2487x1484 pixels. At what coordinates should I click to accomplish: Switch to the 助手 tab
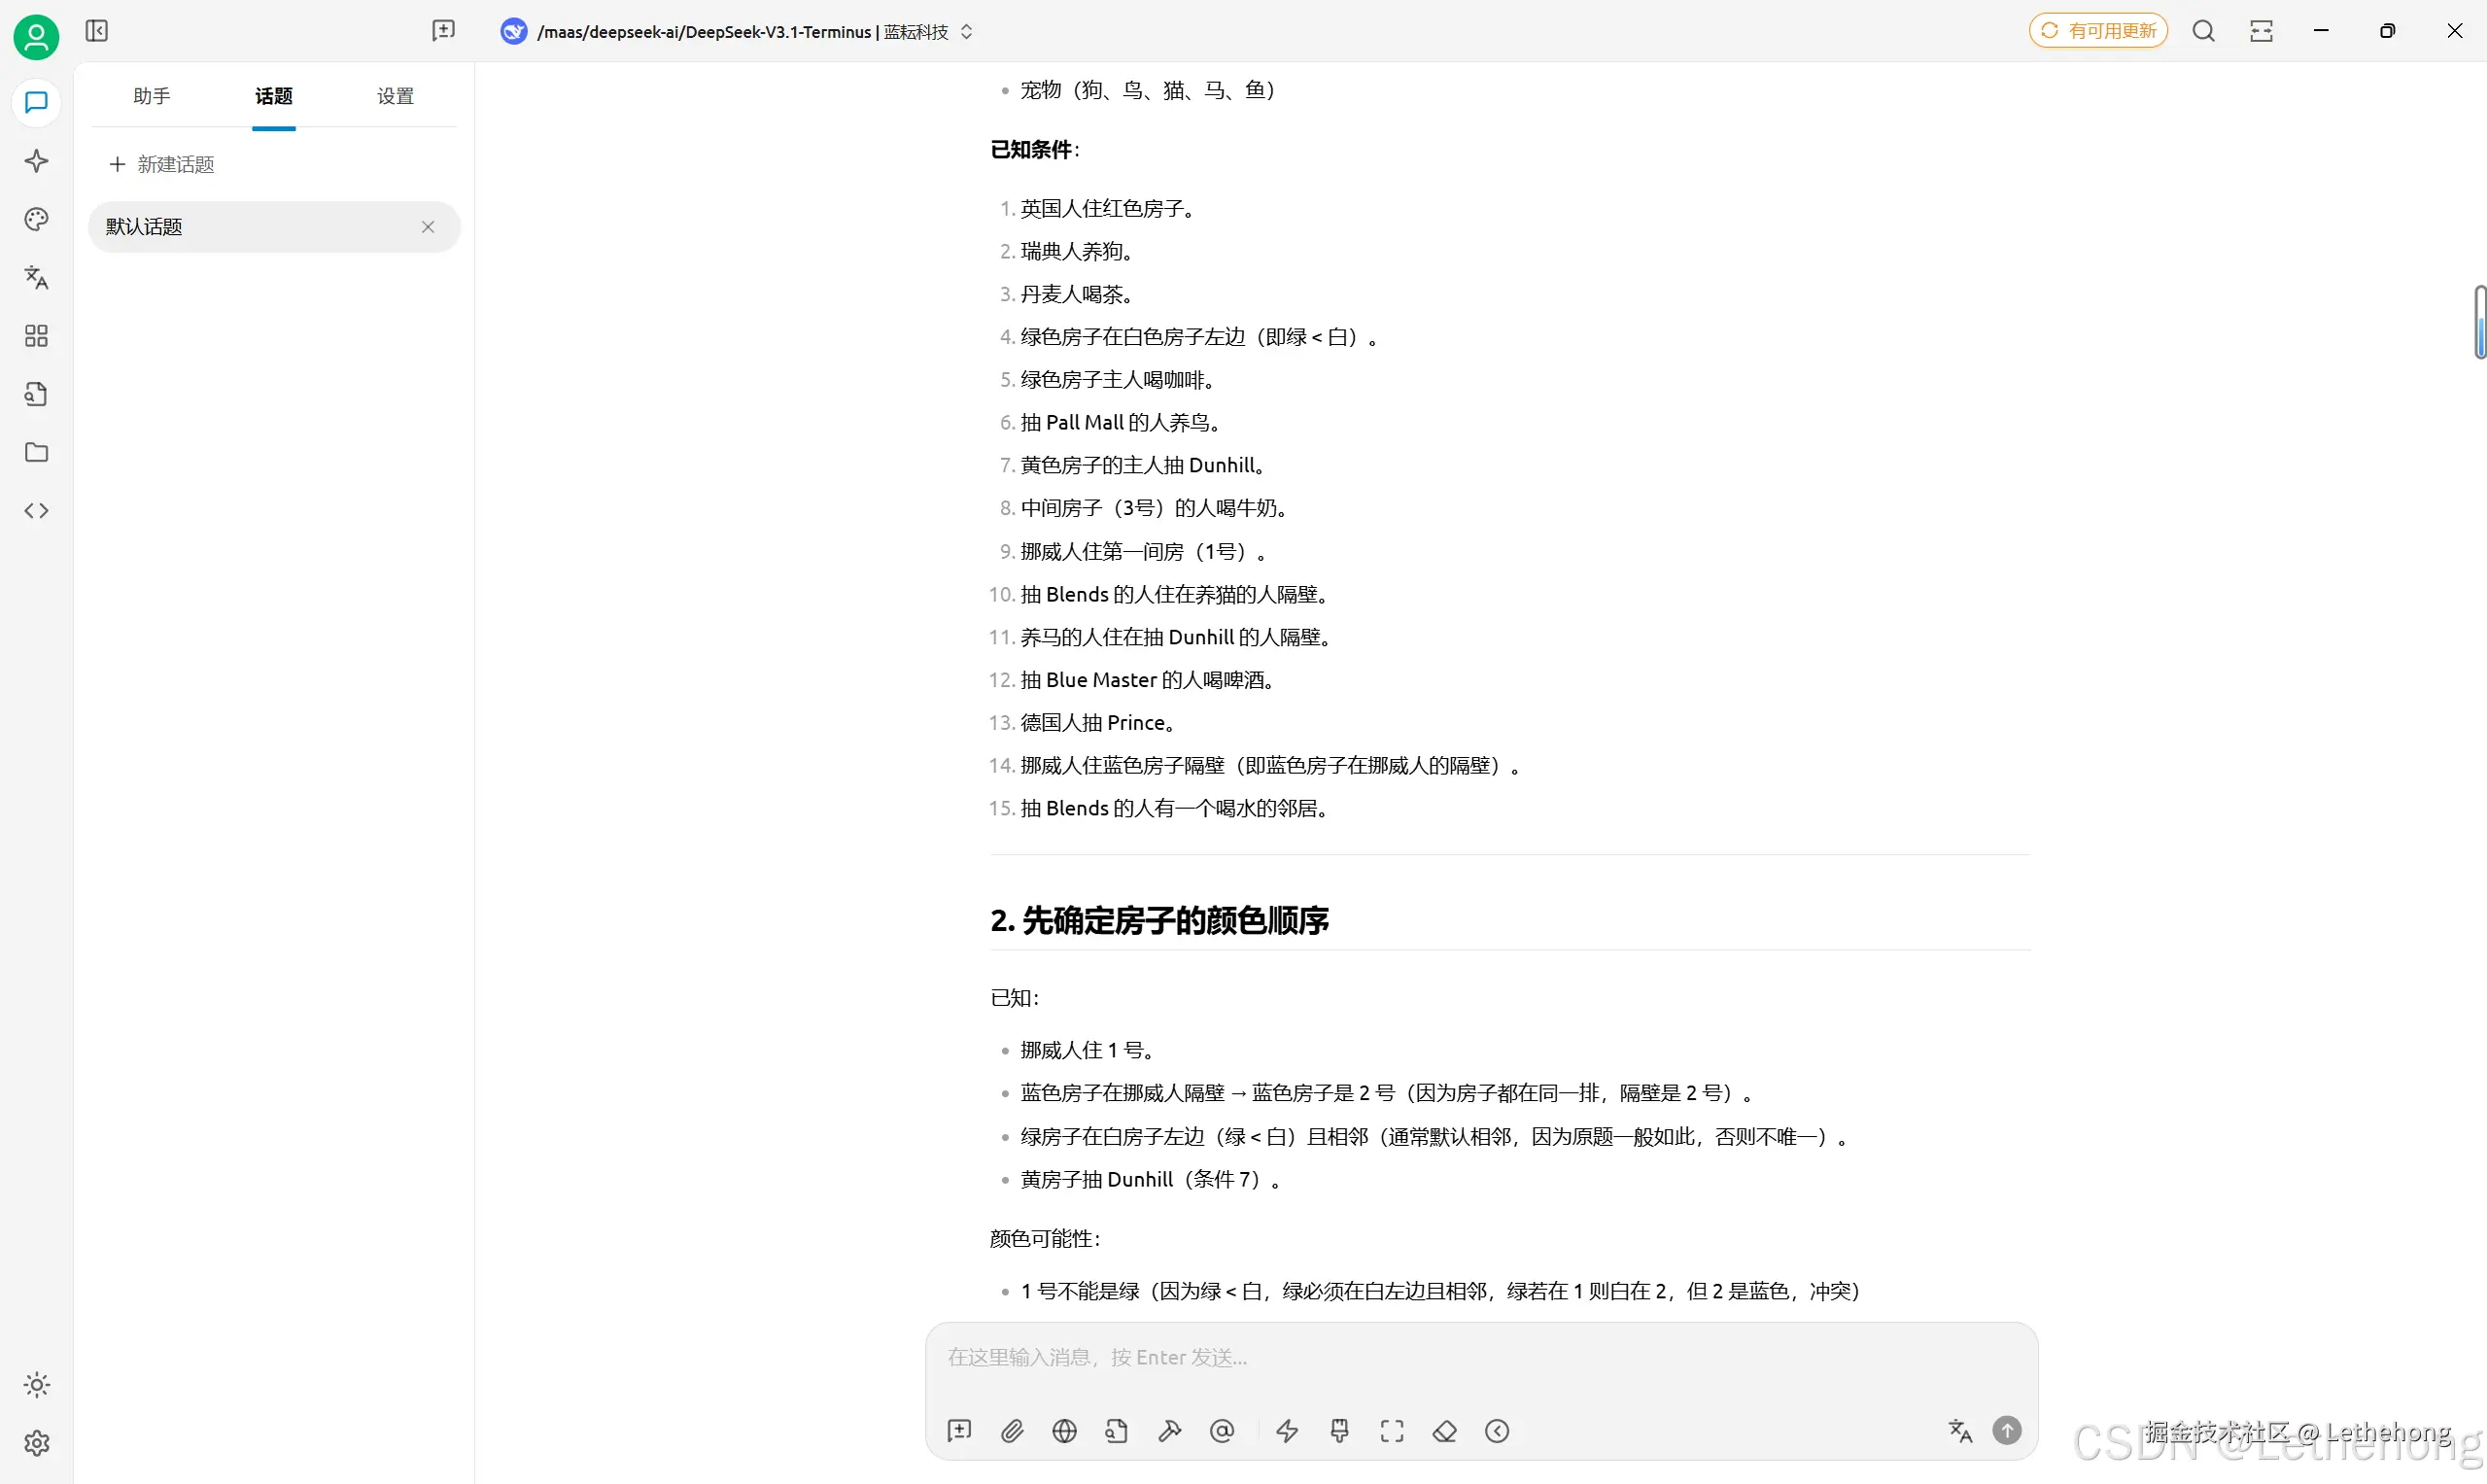pyautogui.click(x=151, y=96)
